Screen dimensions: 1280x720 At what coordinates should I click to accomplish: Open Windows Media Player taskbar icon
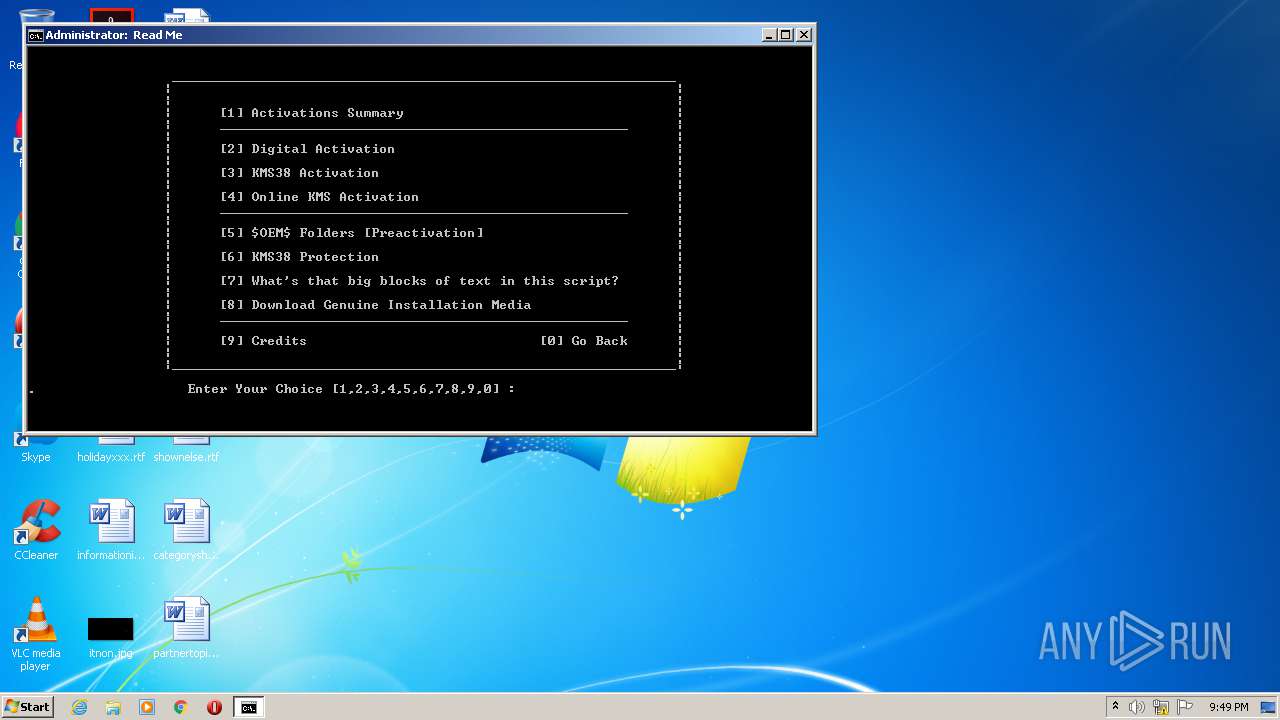pos(147,707)
